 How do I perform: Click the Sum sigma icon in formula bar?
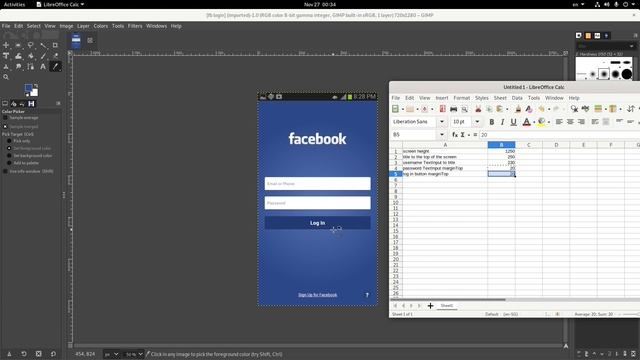tap(462, 135)
